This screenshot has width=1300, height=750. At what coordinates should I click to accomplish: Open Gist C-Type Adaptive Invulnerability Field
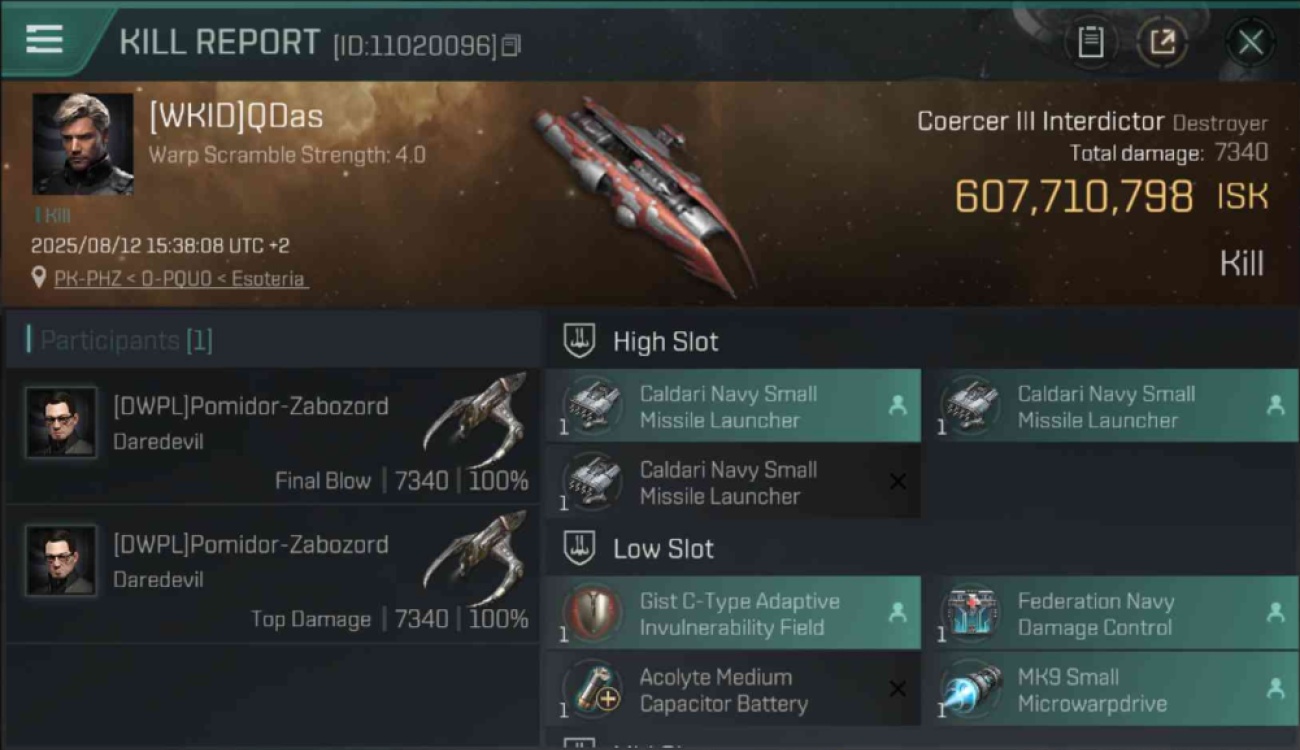733,613
